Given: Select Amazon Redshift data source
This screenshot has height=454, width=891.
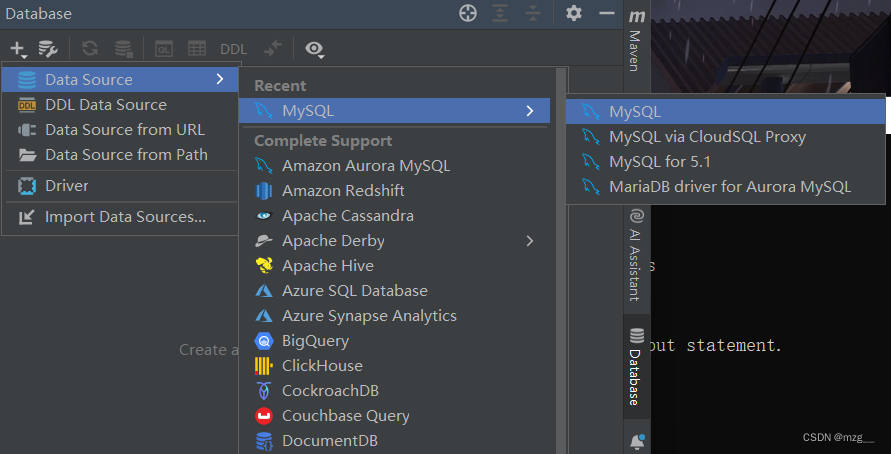Looking at the screenshot, I should (x=394, y=191).
